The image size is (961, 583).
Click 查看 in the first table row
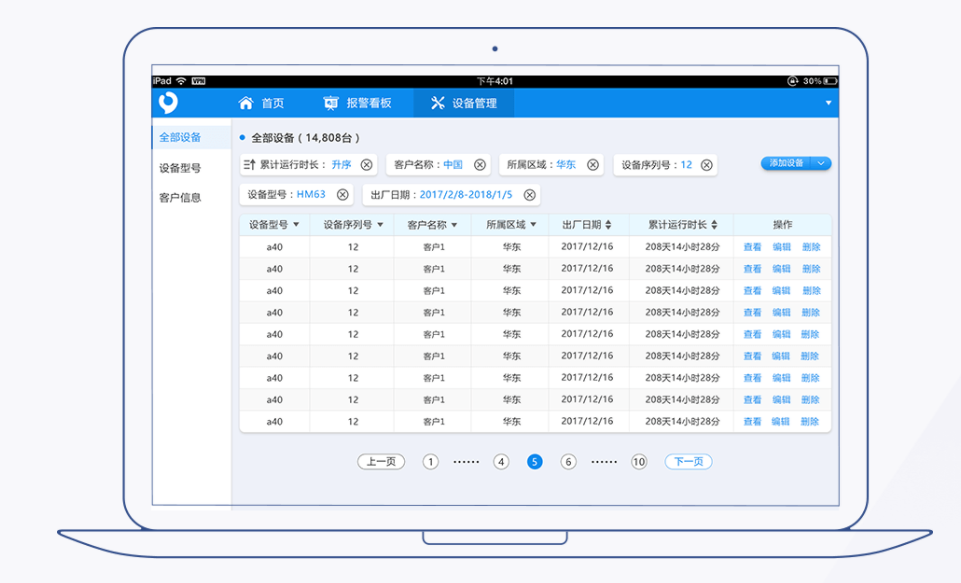pos(752,247)
